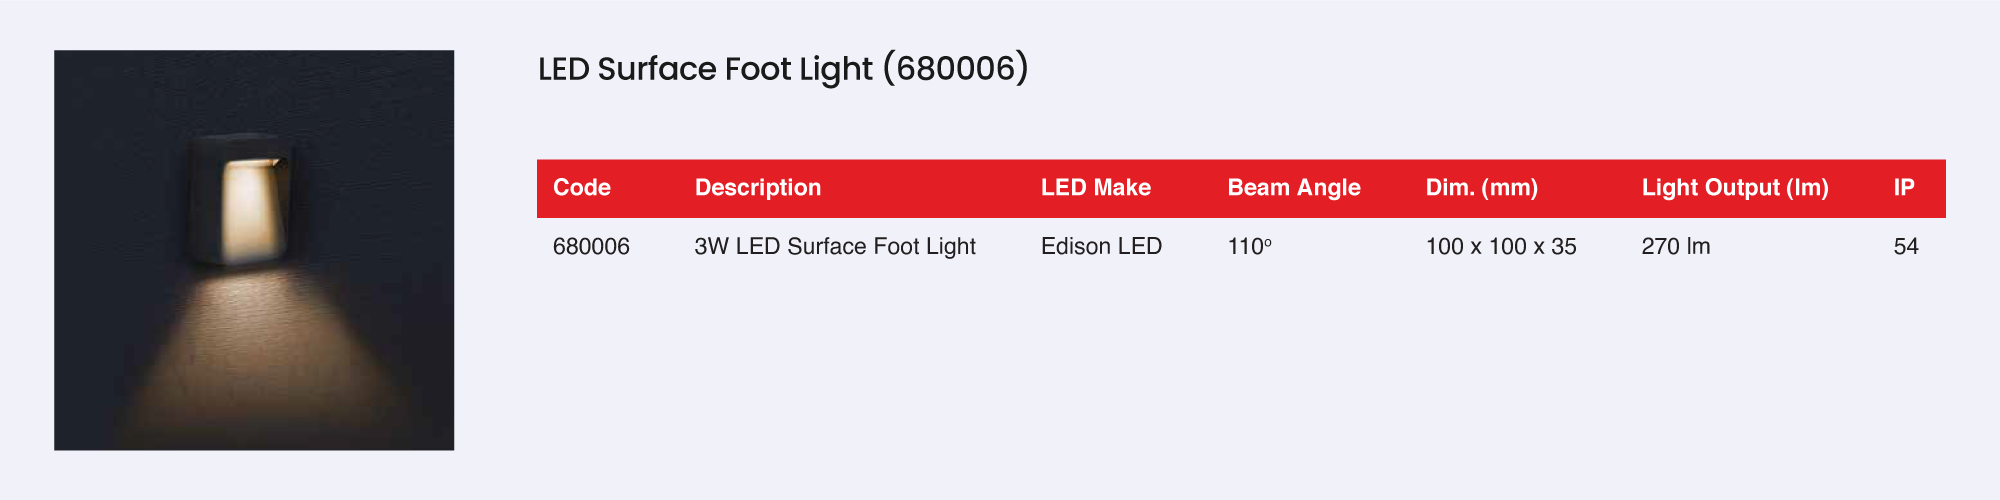This screenshot has height=500, width=2000.
Task: Click the LED Make column header
Action: pyautogui.click(x=1095, y=188)
